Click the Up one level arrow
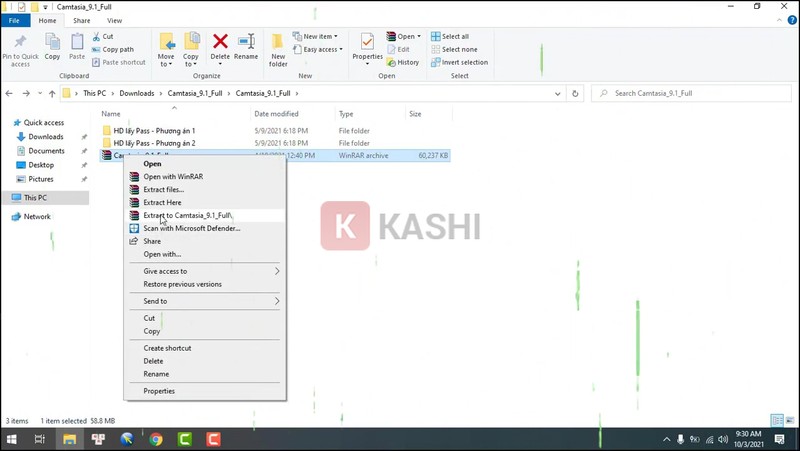 click(52, 93)
